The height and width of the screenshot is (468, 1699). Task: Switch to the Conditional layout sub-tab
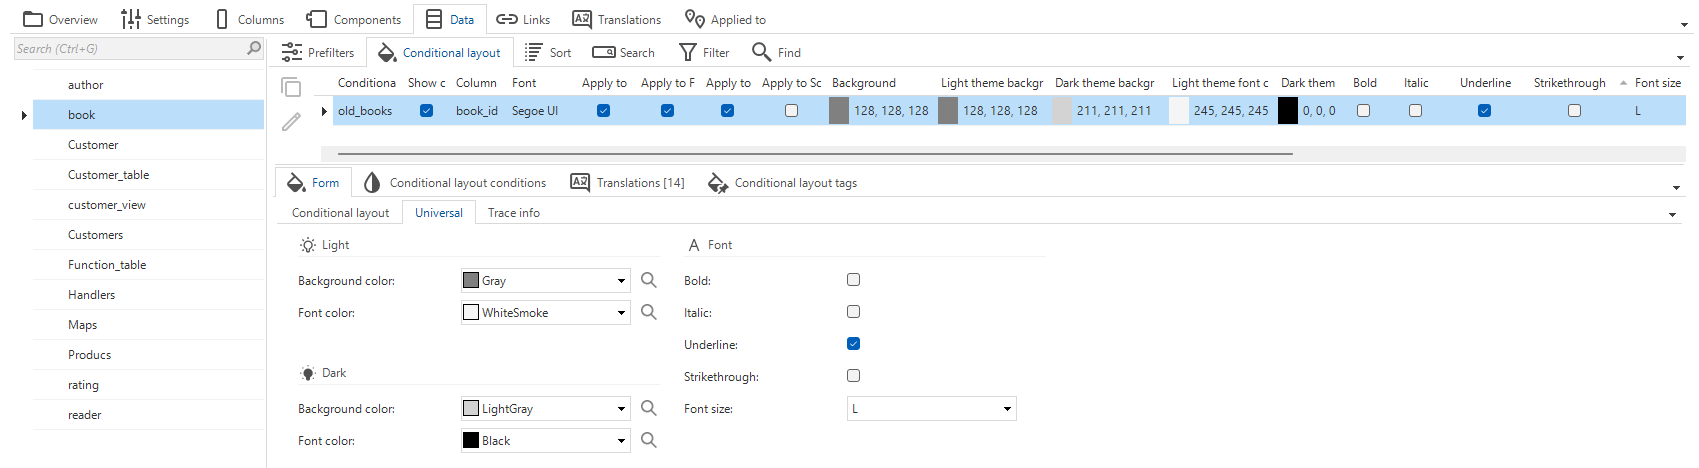click(x=340, y=213)
